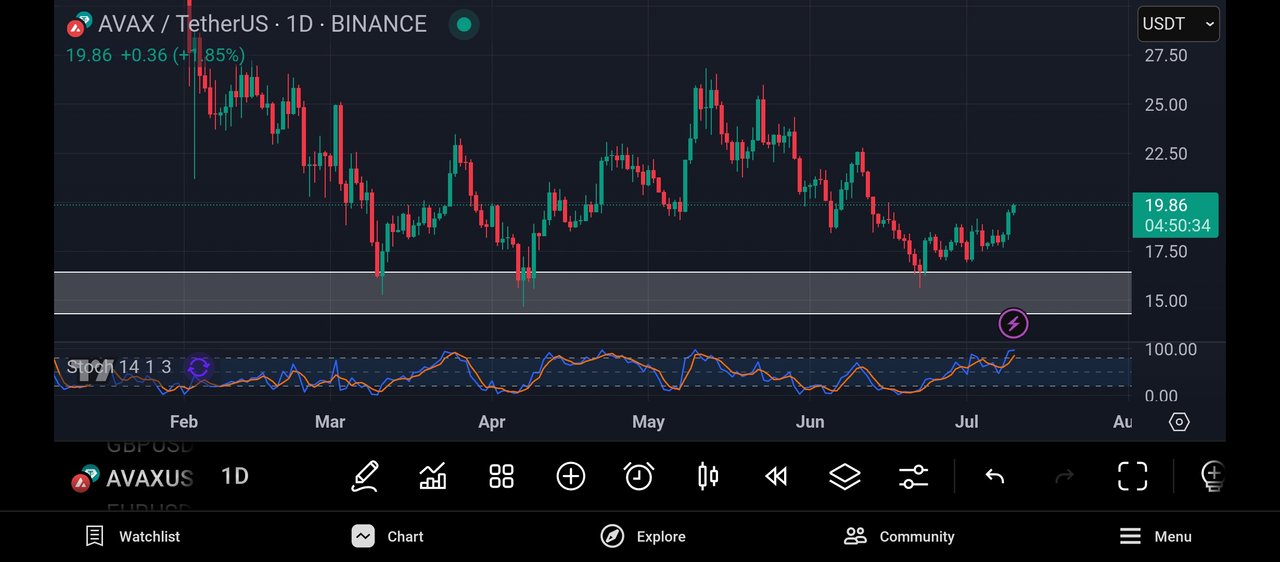1280x562 pixels.
Task: Change the 1D timeframe in toolbar
Action: (235, 476)
